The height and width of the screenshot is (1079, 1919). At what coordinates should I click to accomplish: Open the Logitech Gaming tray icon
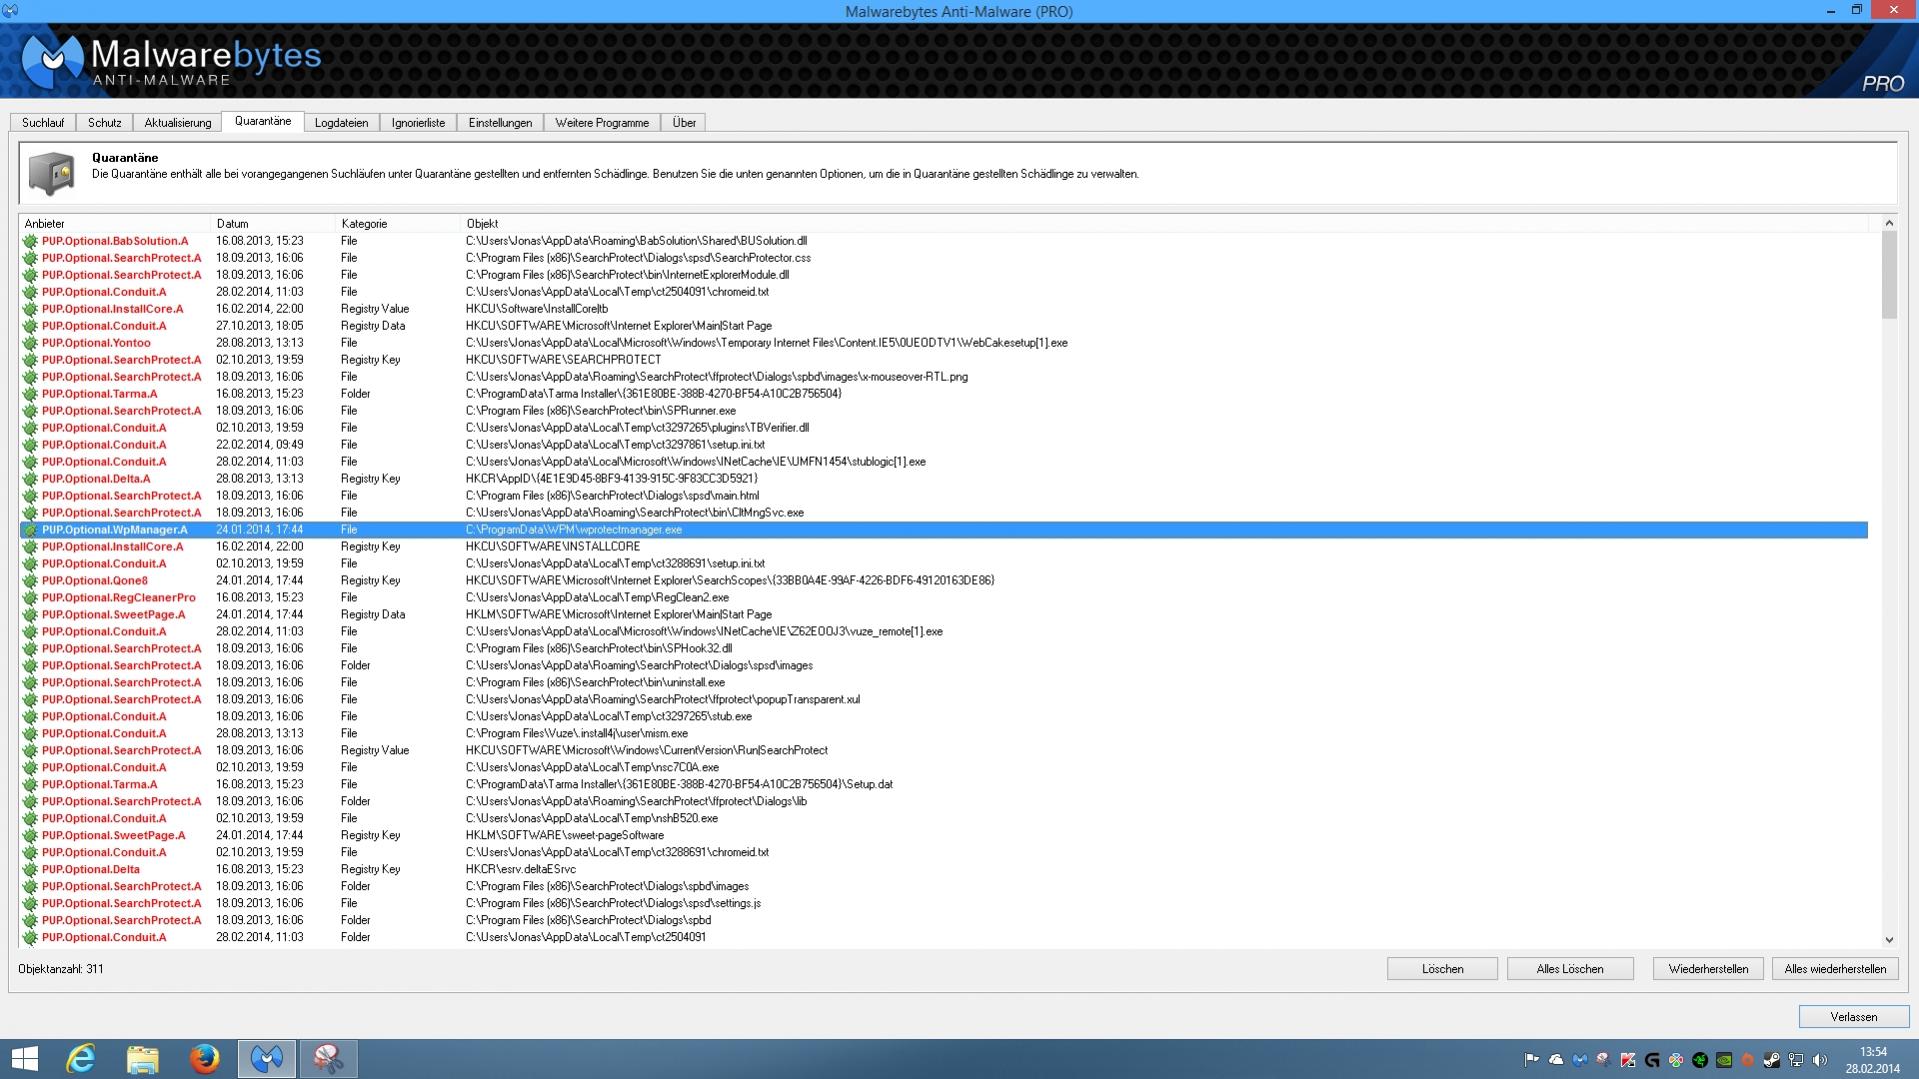coord(1652,1060)
